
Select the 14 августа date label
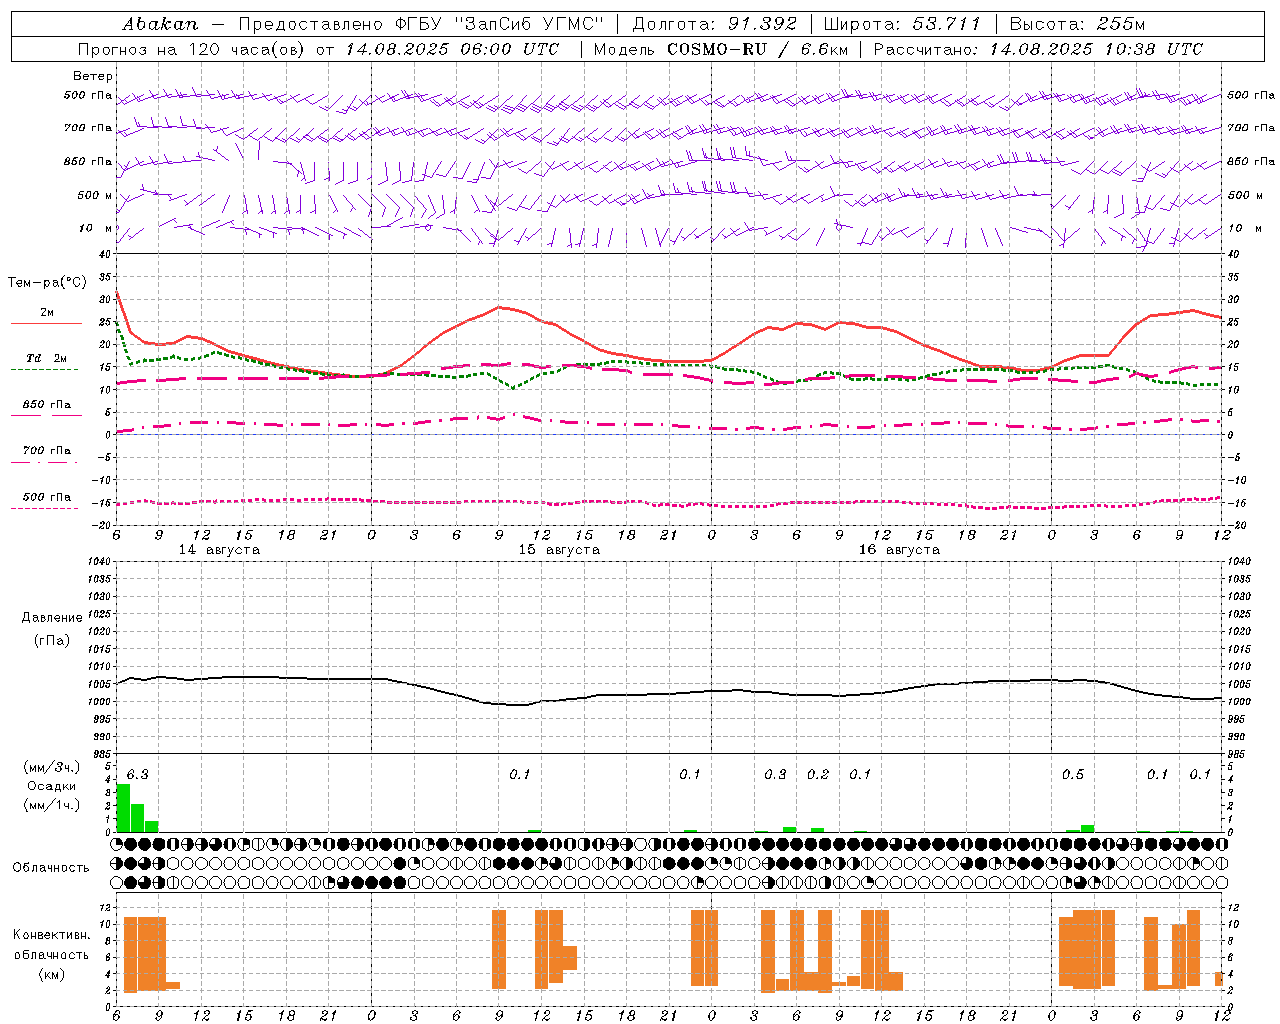(219, 550)
